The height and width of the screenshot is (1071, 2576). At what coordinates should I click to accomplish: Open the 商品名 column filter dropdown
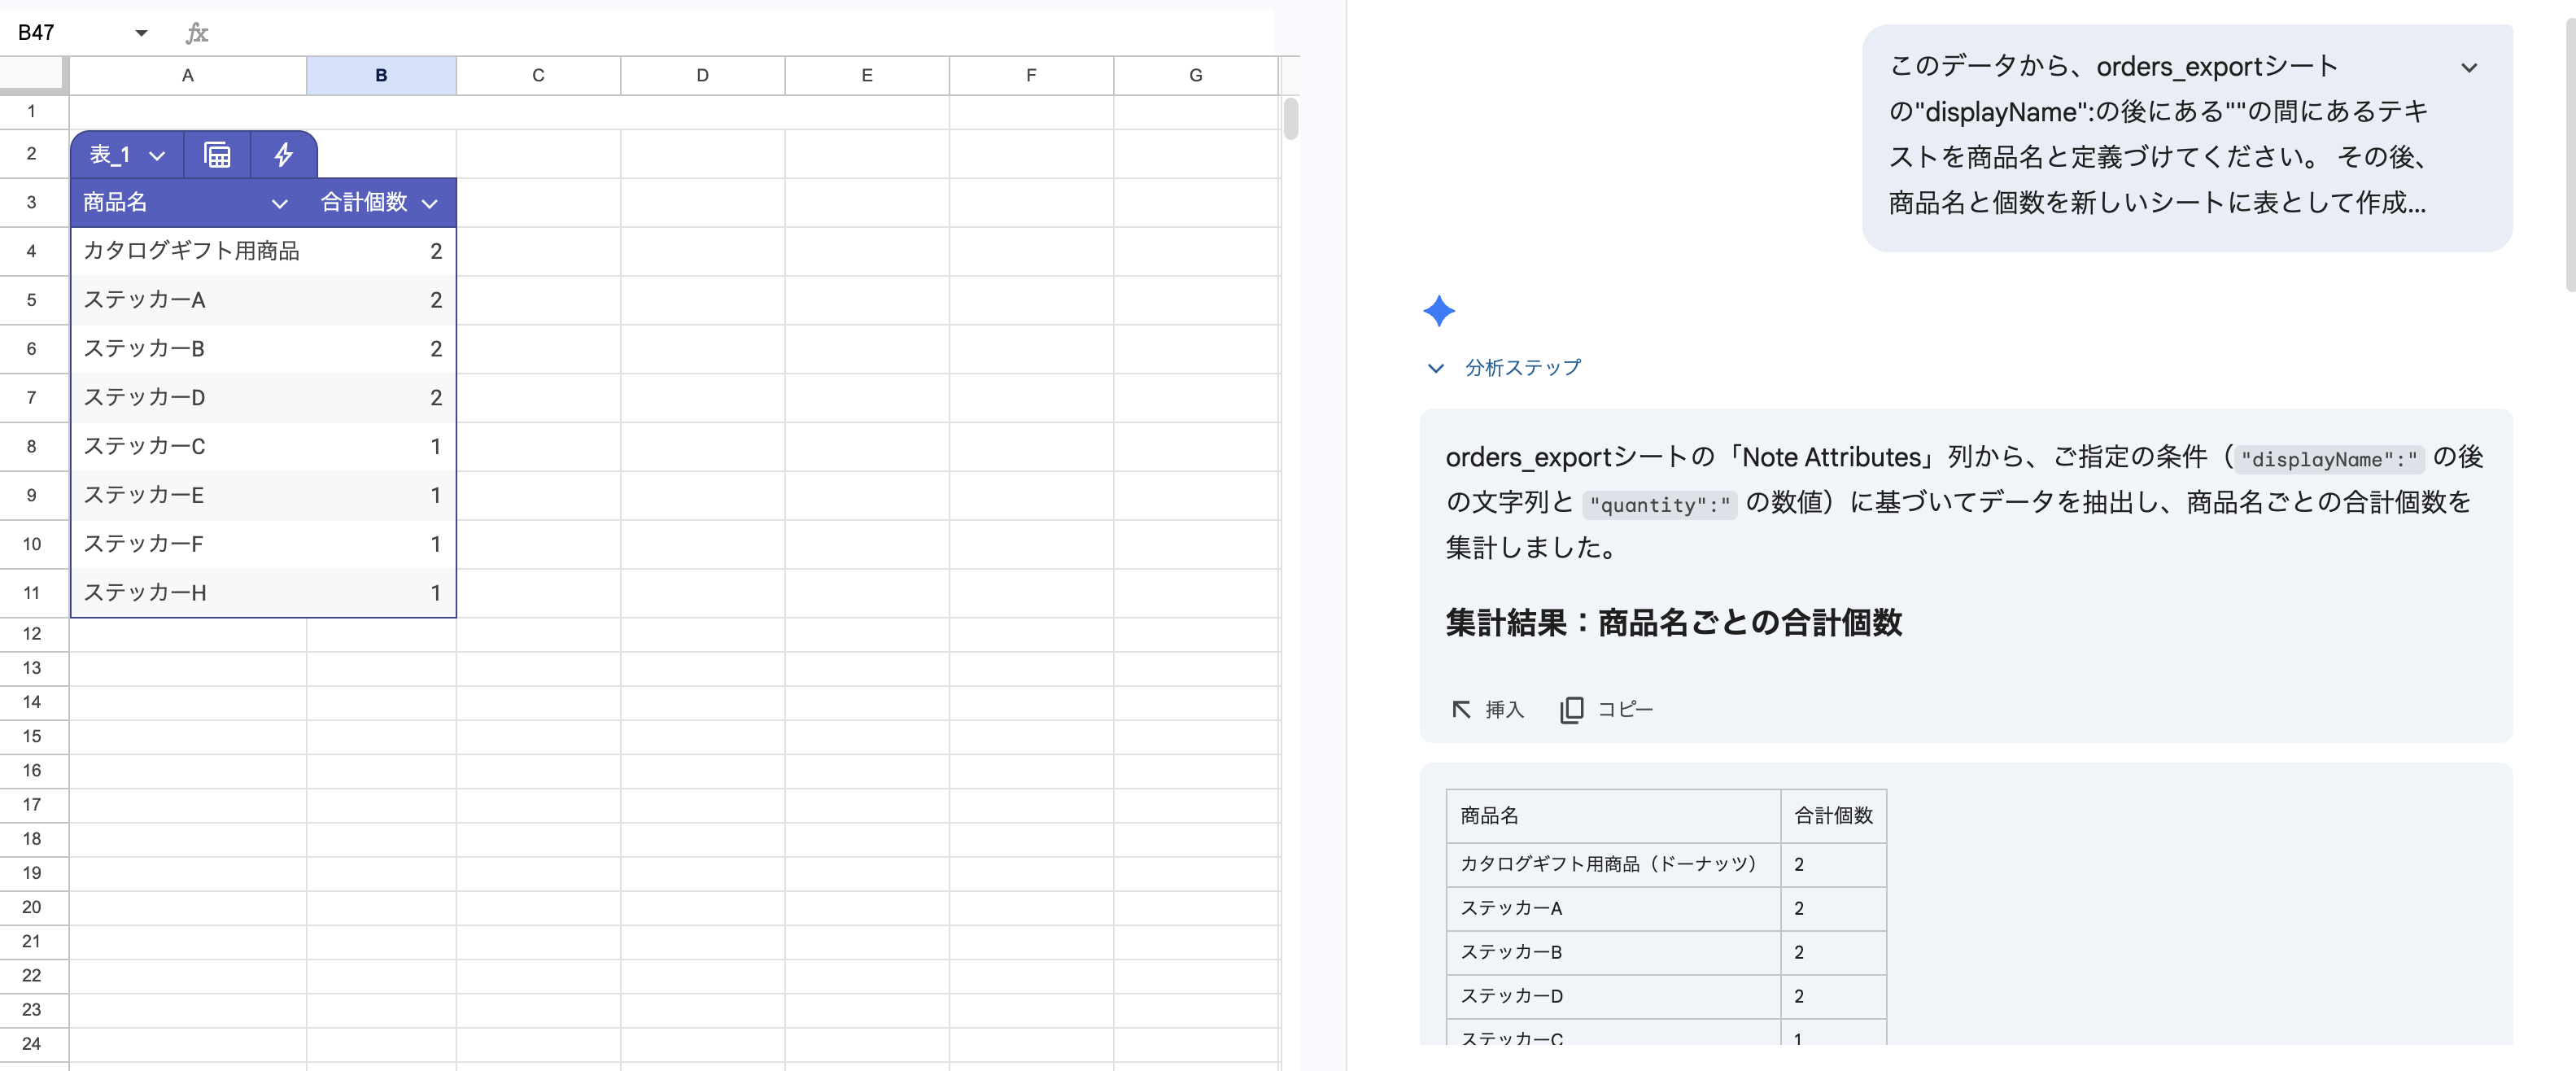click(x=280, y=203)
